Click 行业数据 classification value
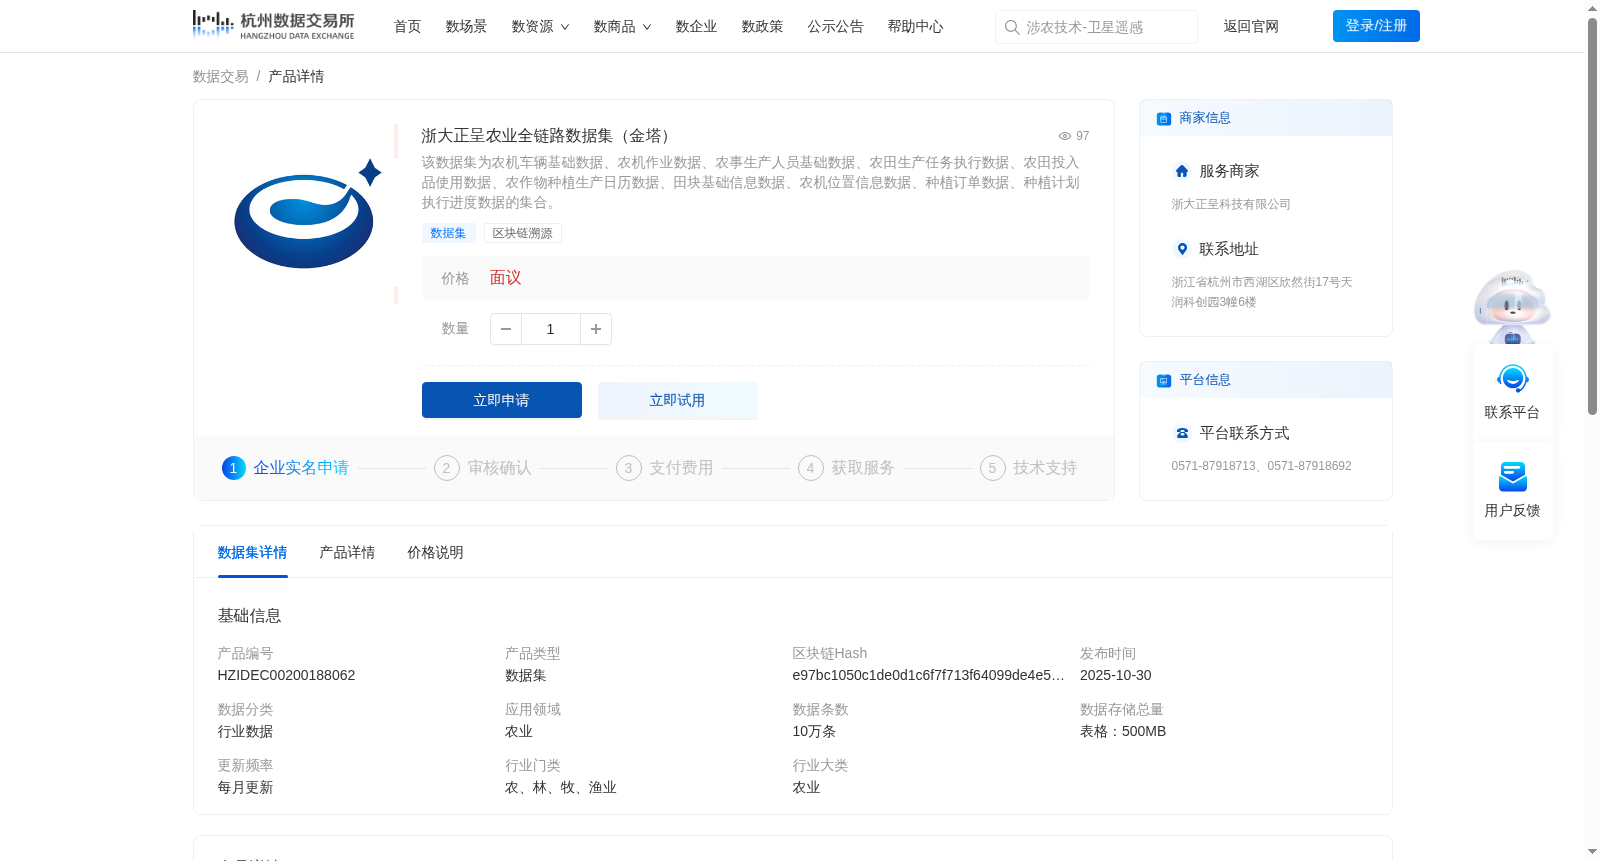The height and width of the screenshot is (861, 1600). pyautogui.click(x=245, y=732)
